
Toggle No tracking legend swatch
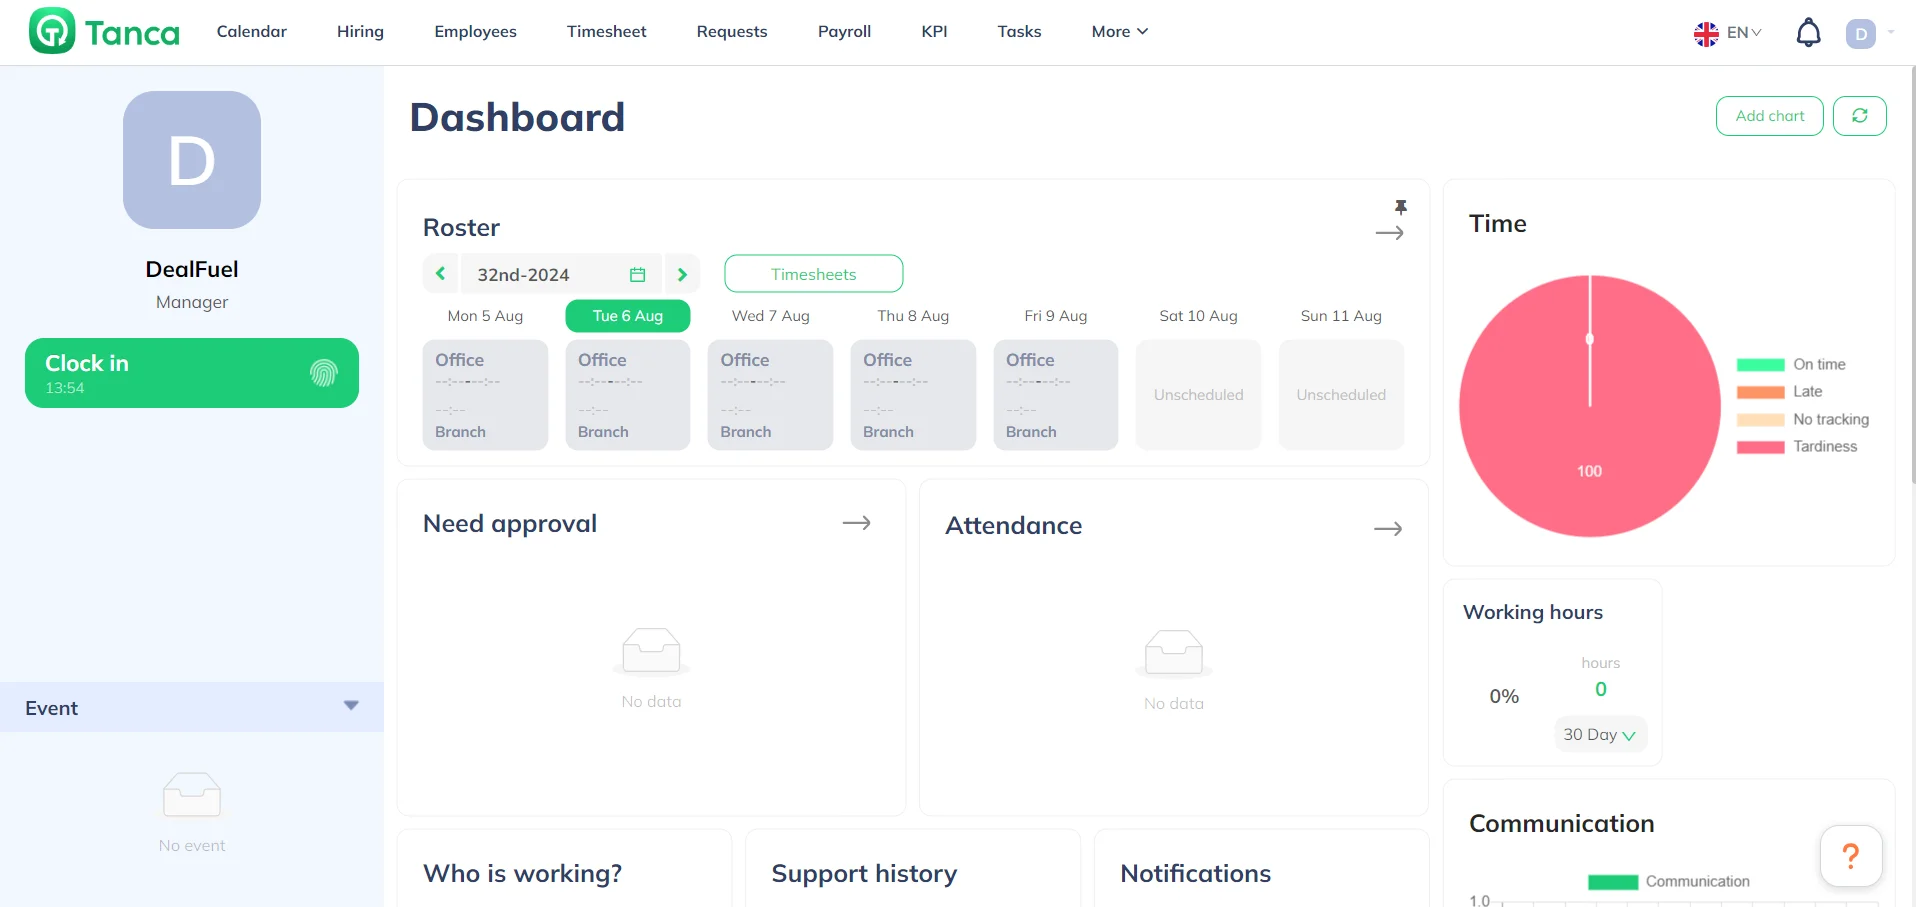coord(1760,420)
